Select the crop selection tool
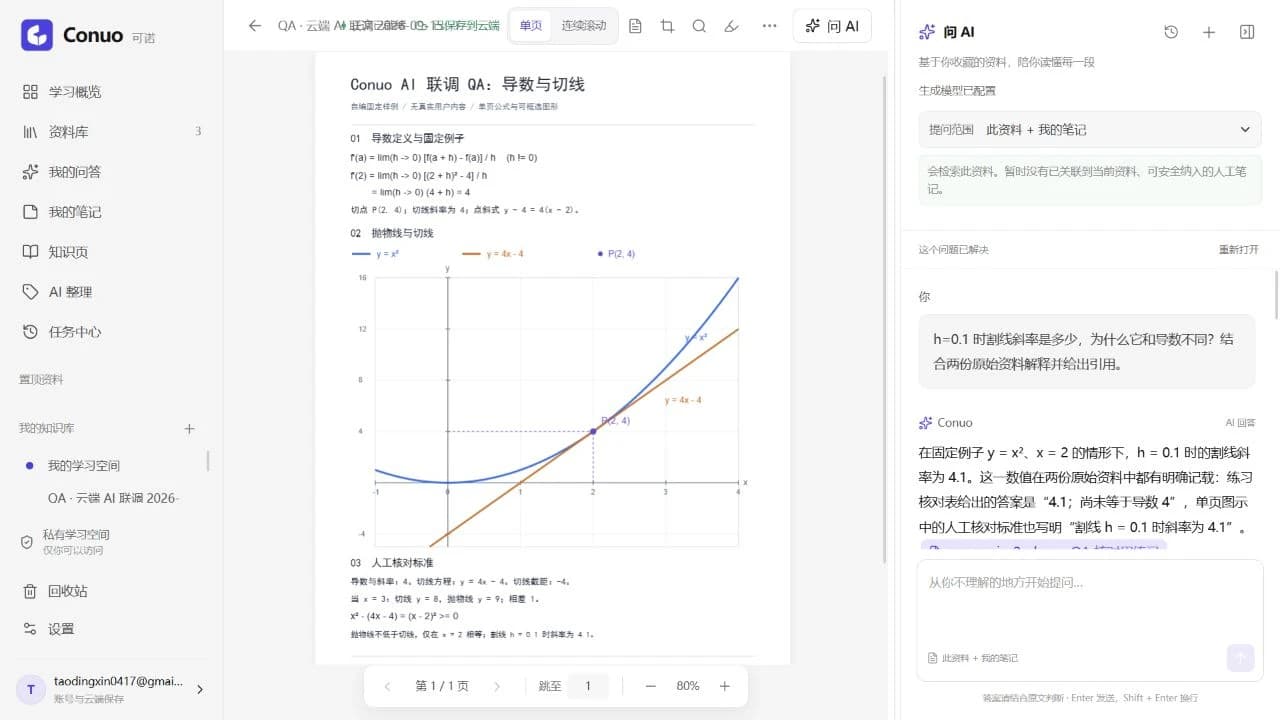The image size is (1280, 720). (667, 26)
